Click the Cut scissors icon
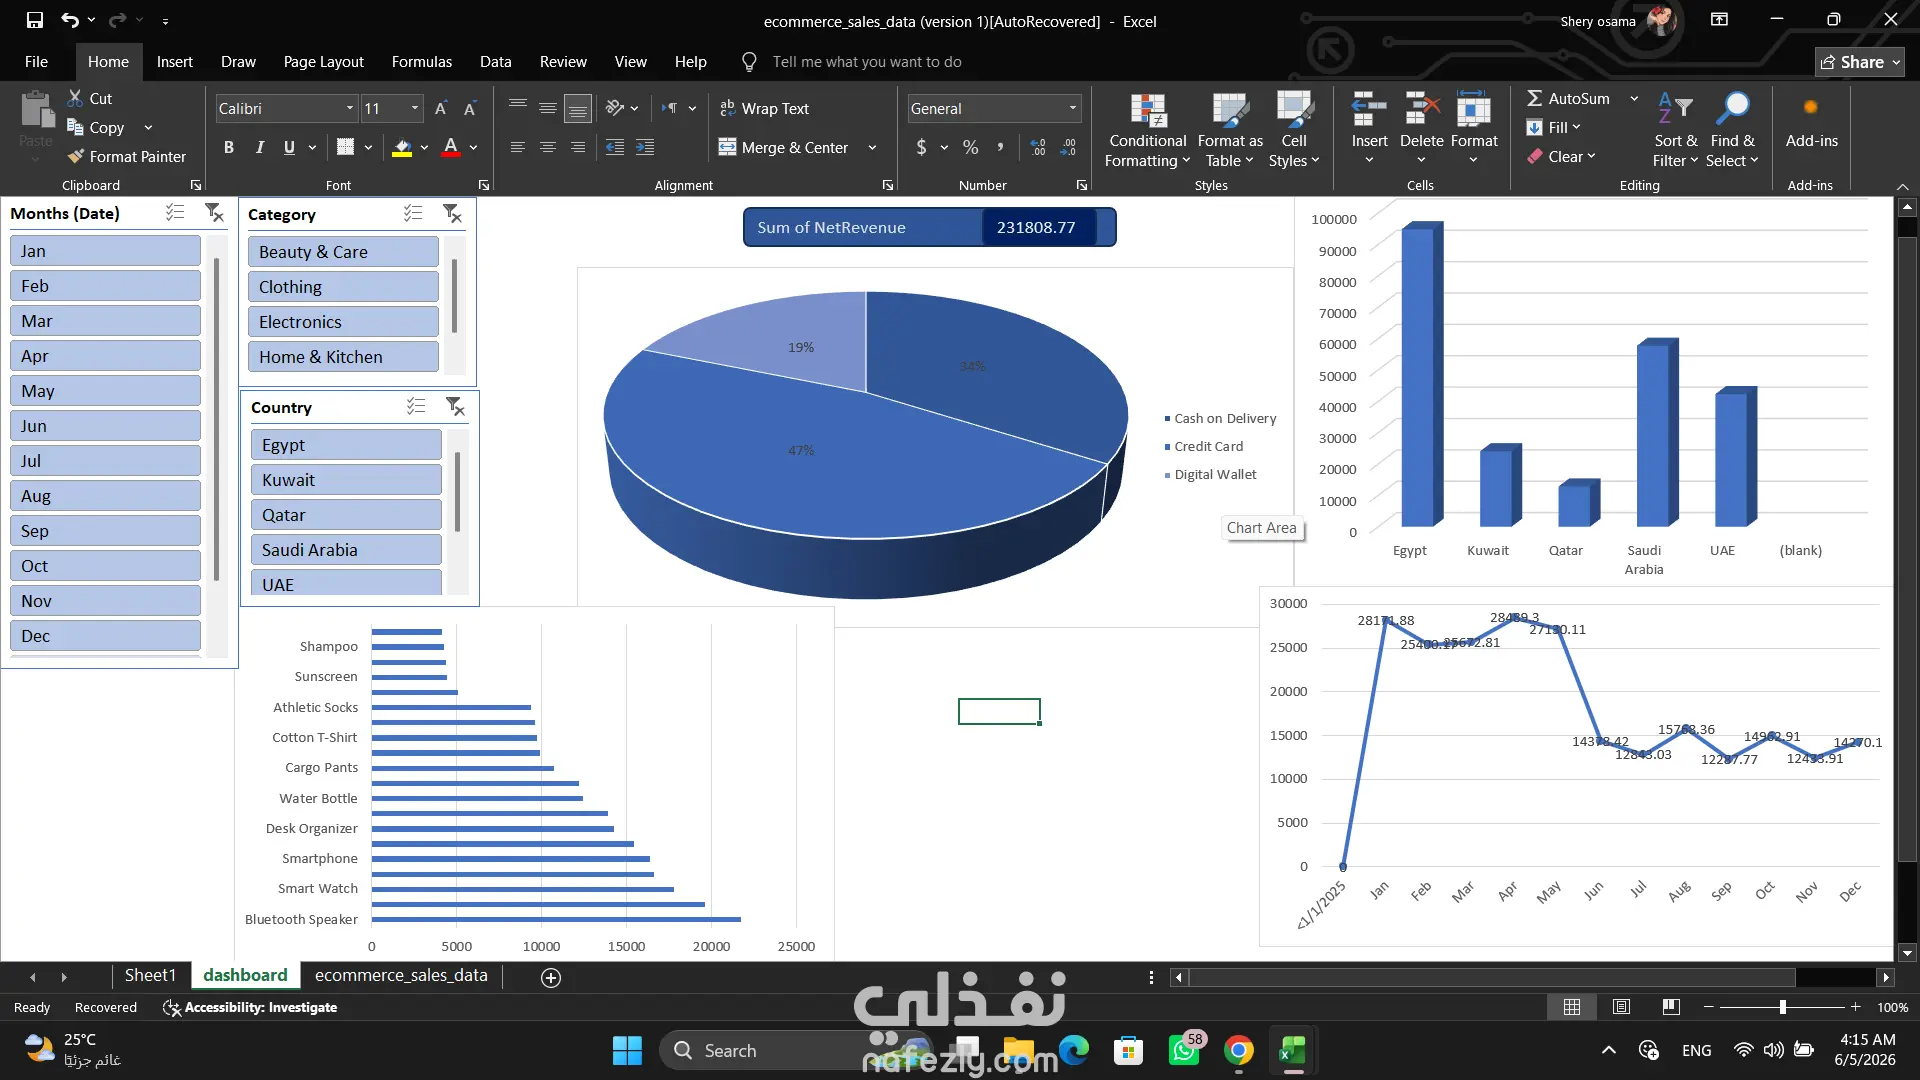The width and height of the screenshot is (1920, 1080). point(75,98)
